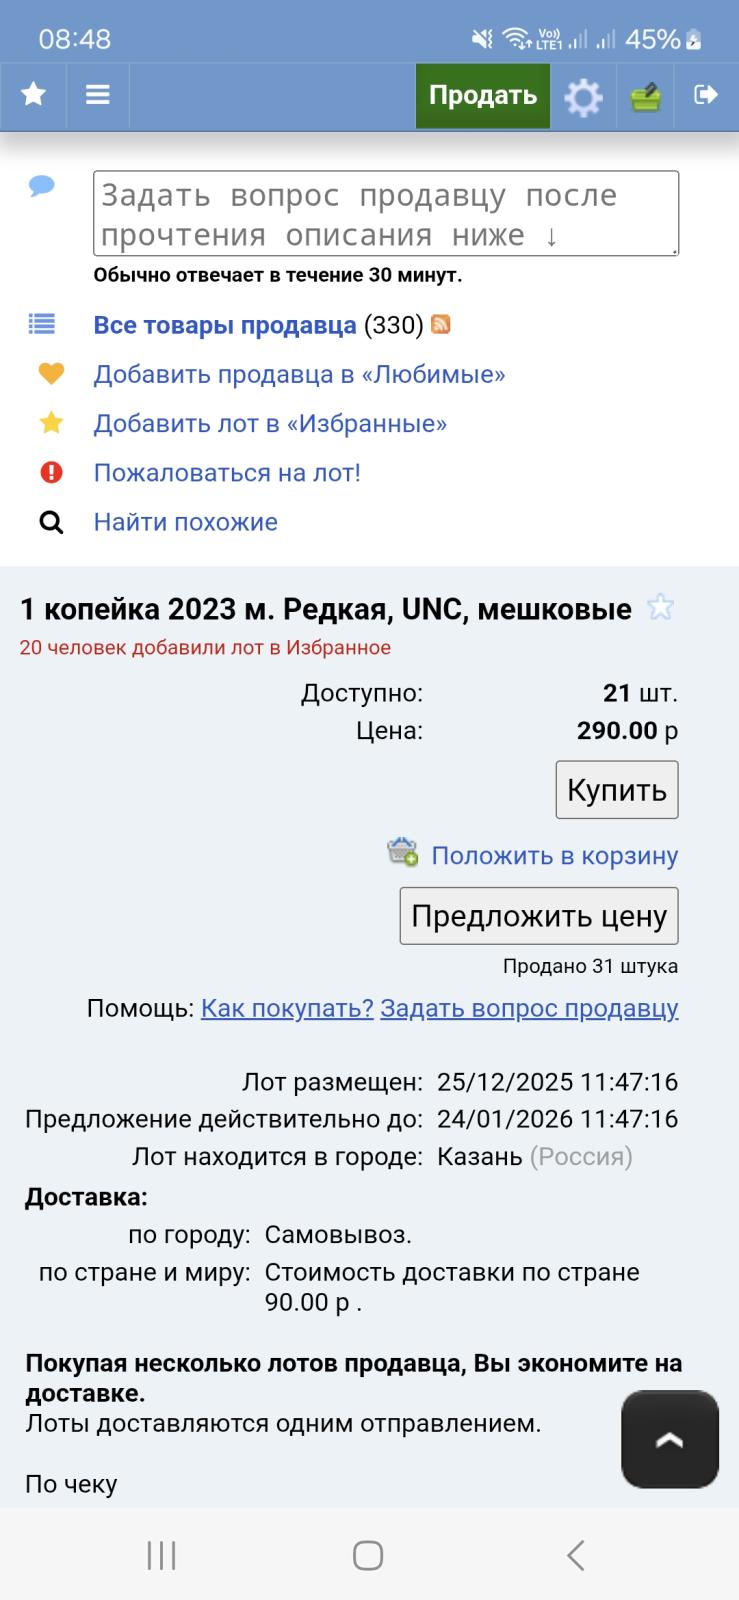Open the shopping basket icon in header
Viewport: 739px width, 1600px height.
click(646, 97)
